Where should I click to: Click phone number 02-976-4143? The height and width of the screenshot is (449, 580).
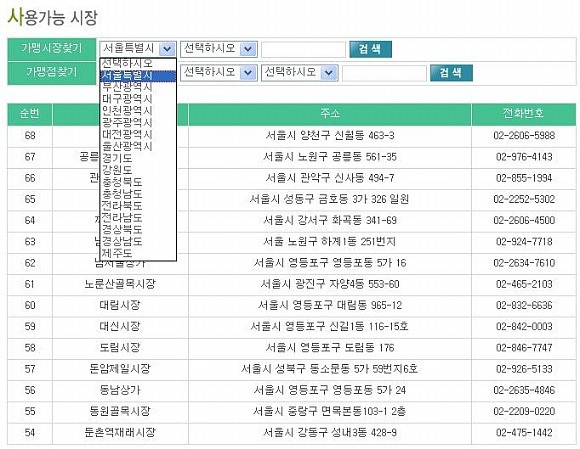click(x=524, y=157)
